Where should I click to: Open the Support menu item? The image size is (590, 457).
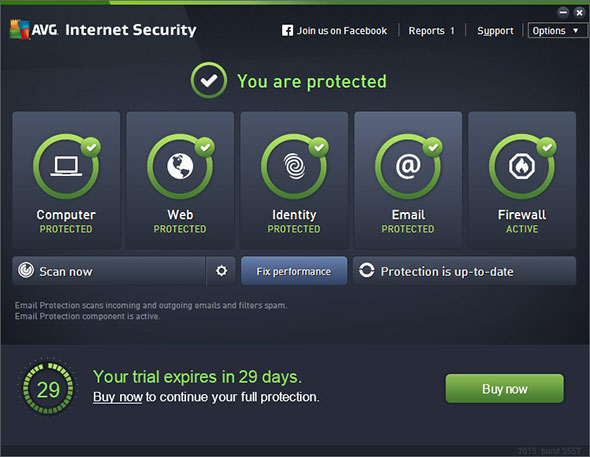click(495, 30)
